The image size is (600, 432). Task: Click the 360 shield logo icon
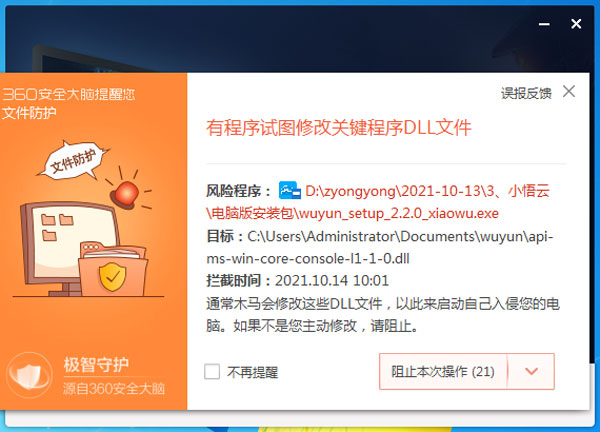(29, 375)
